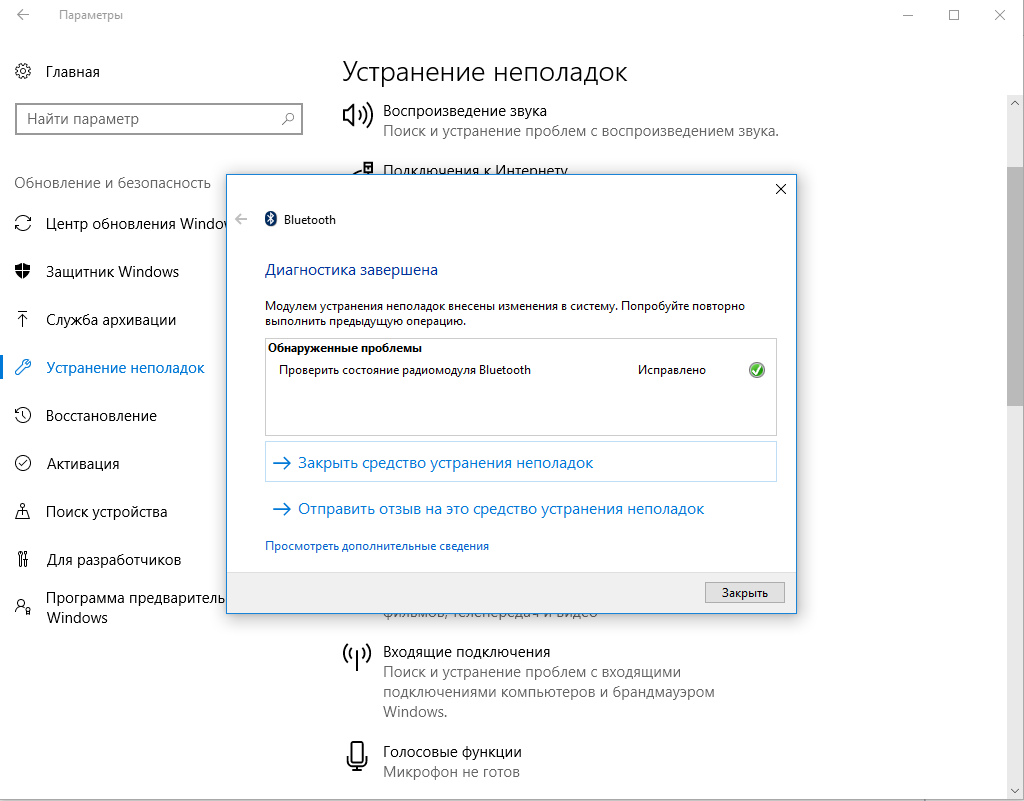Screen dimensions: 1024x801
Task: Choose Закрыть средство устранения неполадок
Action: point(520,462)
